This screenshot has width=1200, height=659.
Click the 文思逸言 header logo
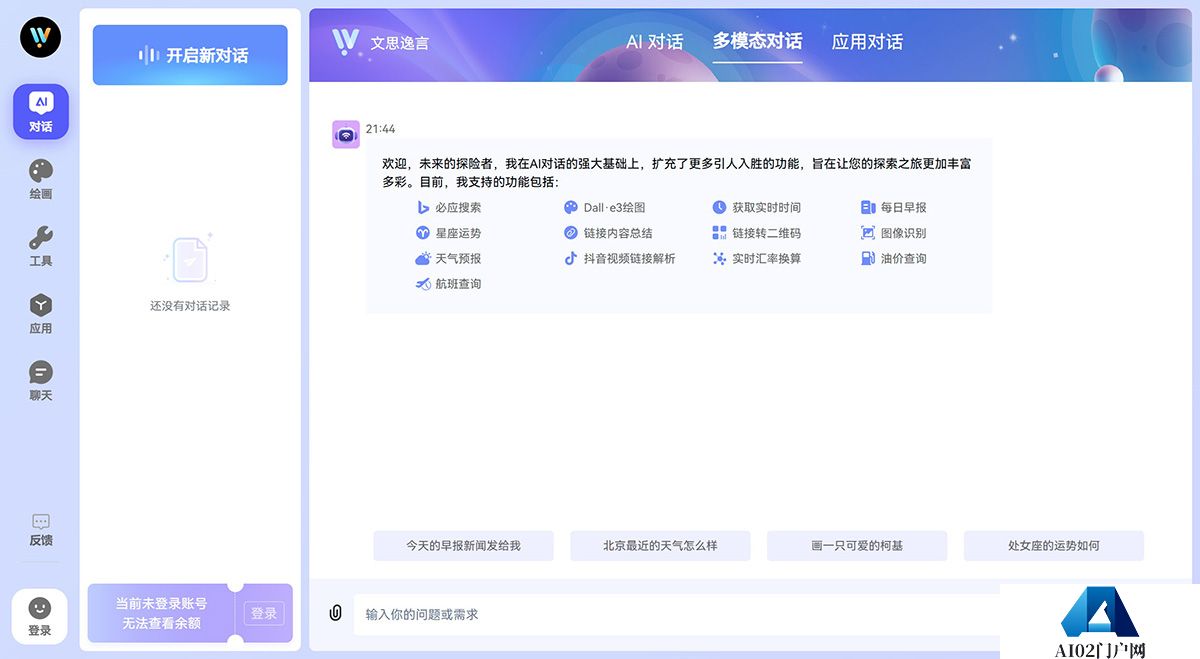coord(381,42)
